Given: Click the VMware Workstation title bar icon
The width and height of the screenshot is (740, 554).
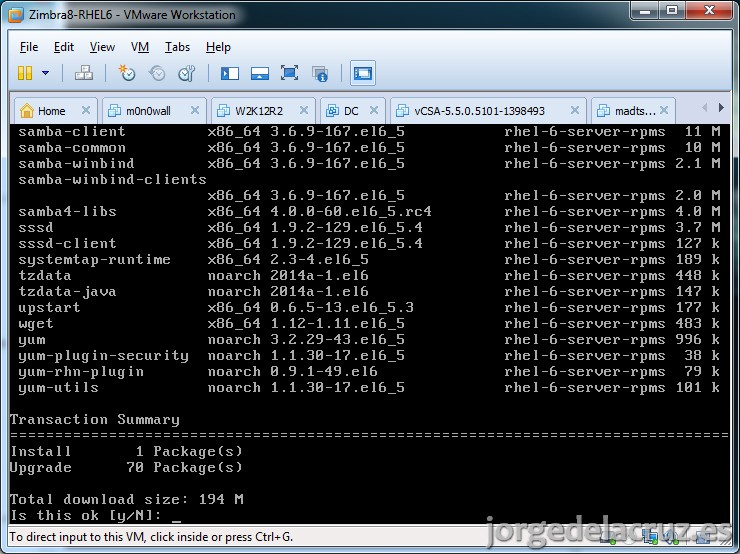Looking at the screenshot, I should click(x=15, y=15).
